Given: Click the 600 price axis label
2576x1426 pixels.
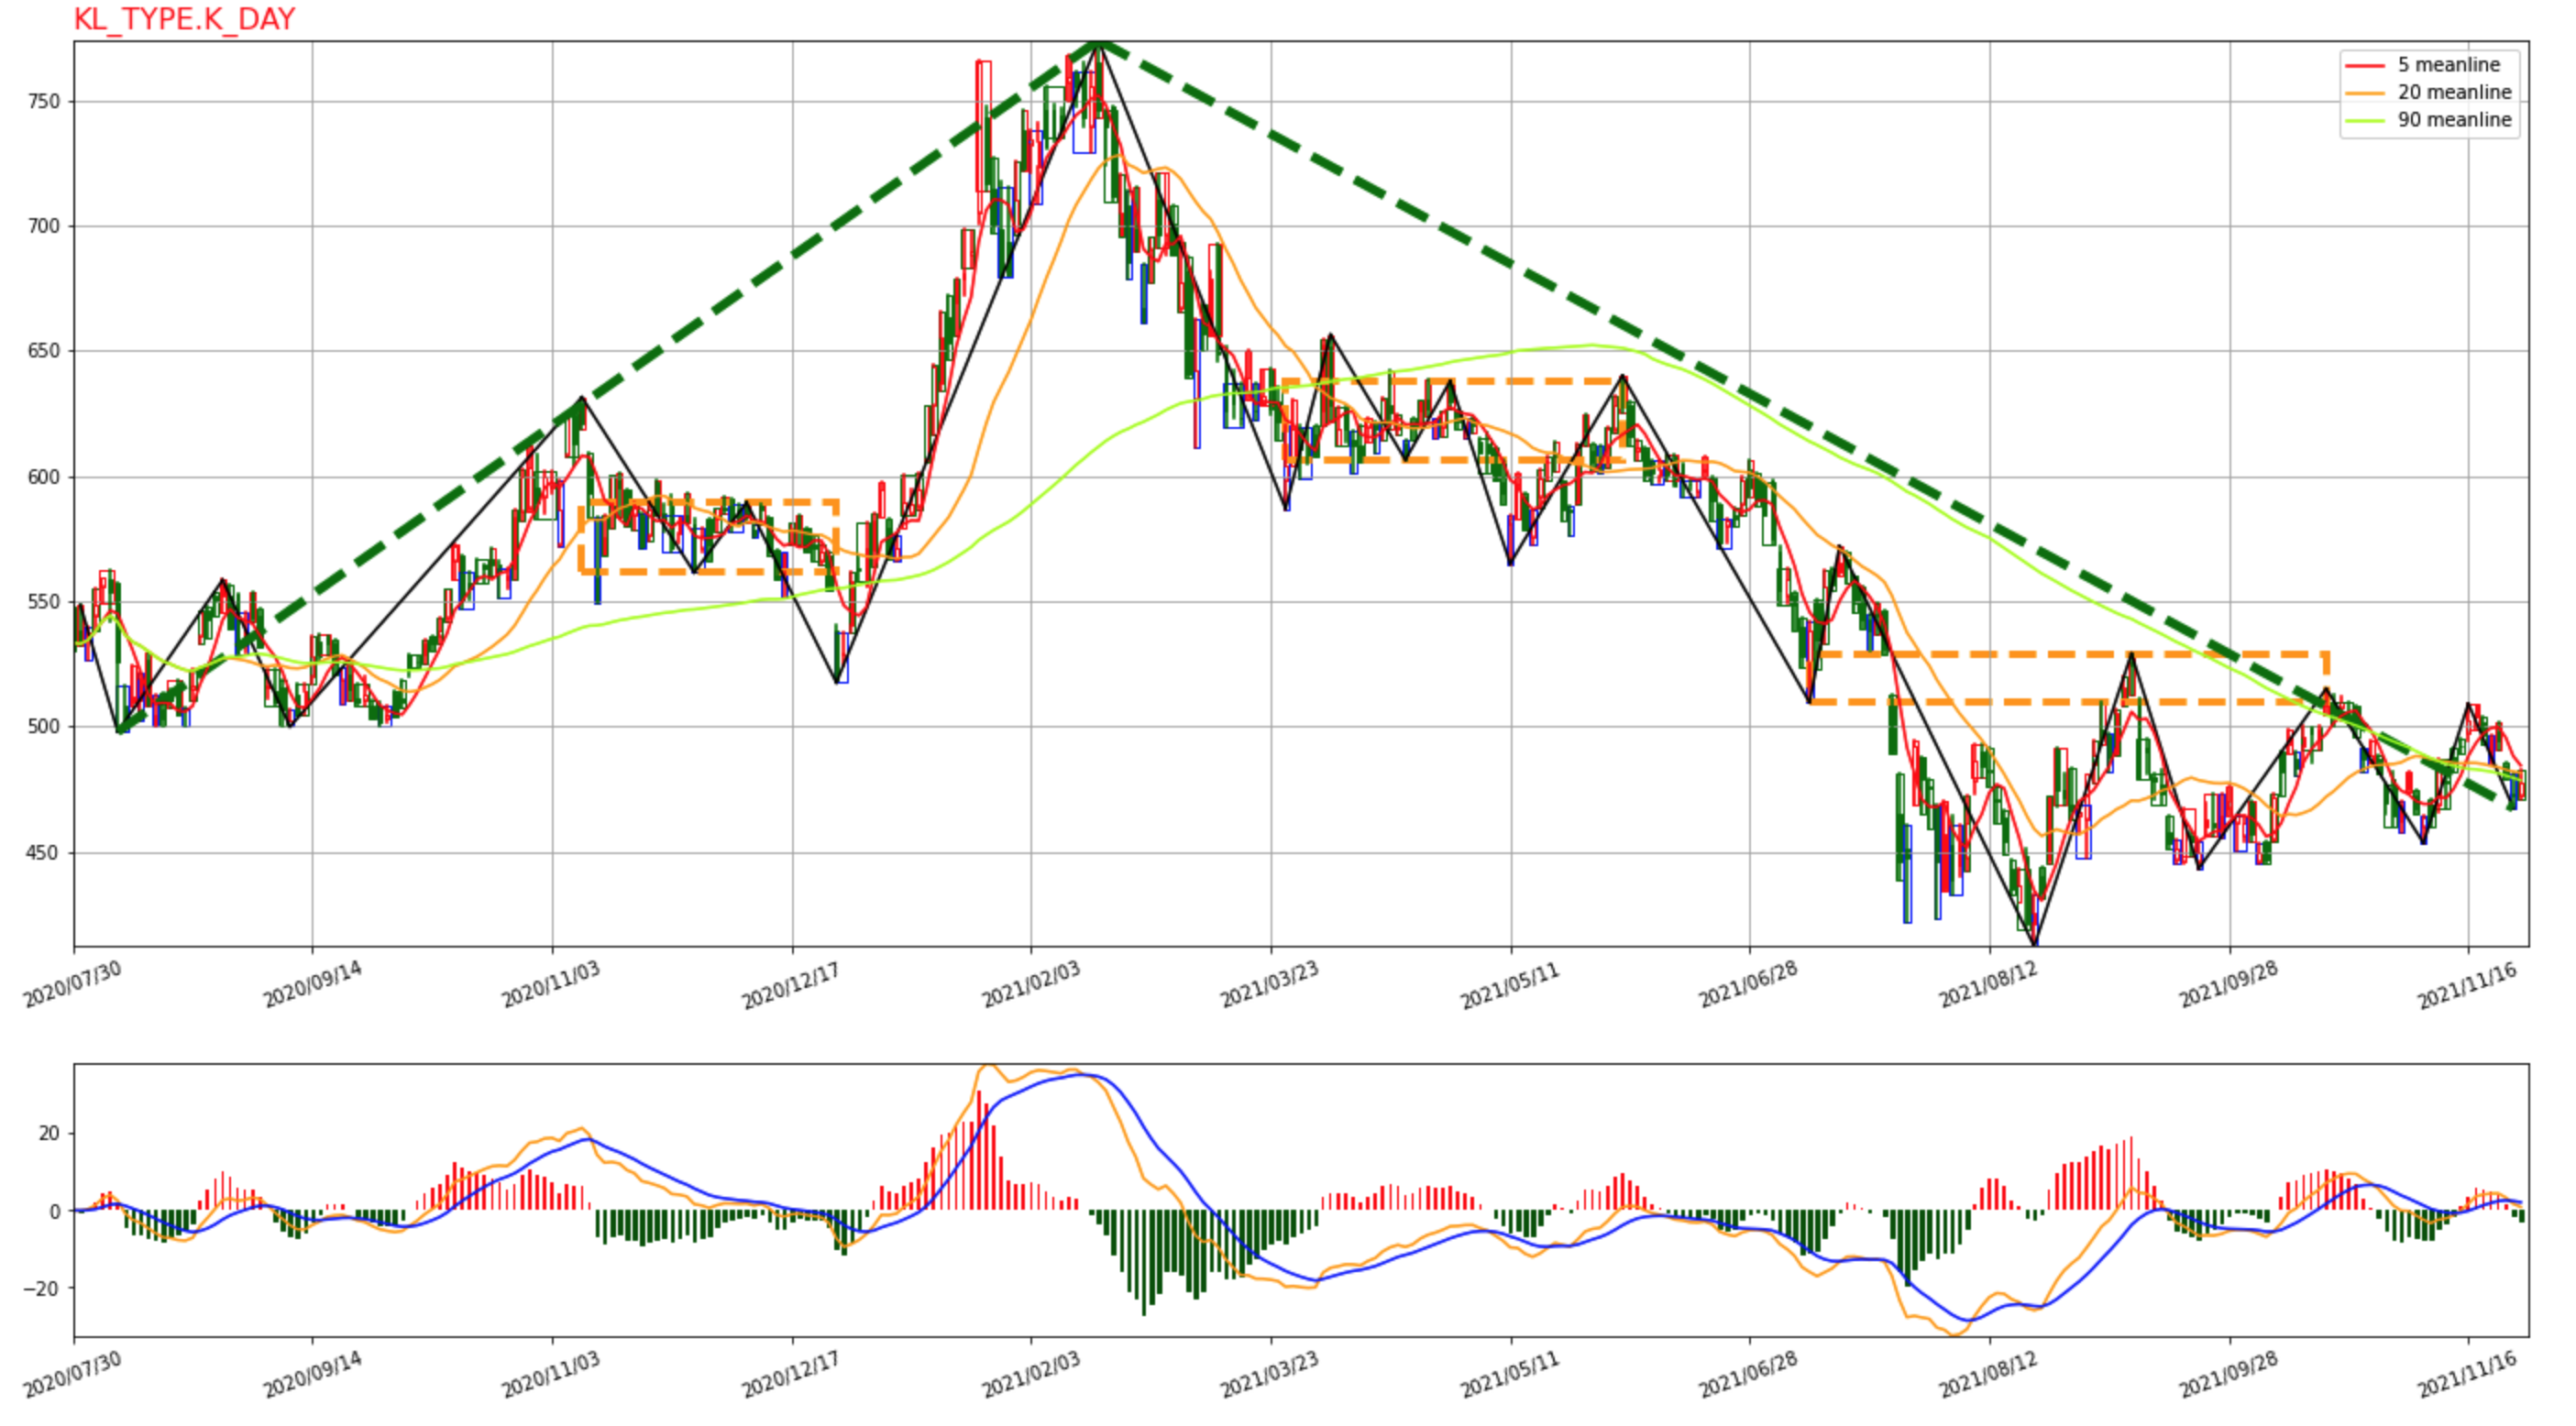Looking at the screenshot, I should tap(45, 477).
